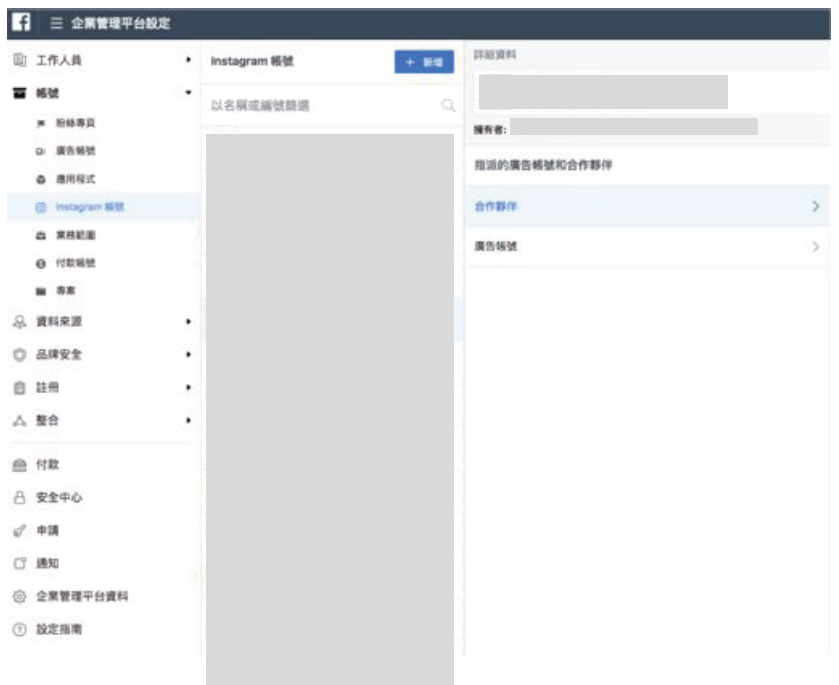Click the 品牌安全 shield icon
The image size is (839, 685).
coord(18,354)
